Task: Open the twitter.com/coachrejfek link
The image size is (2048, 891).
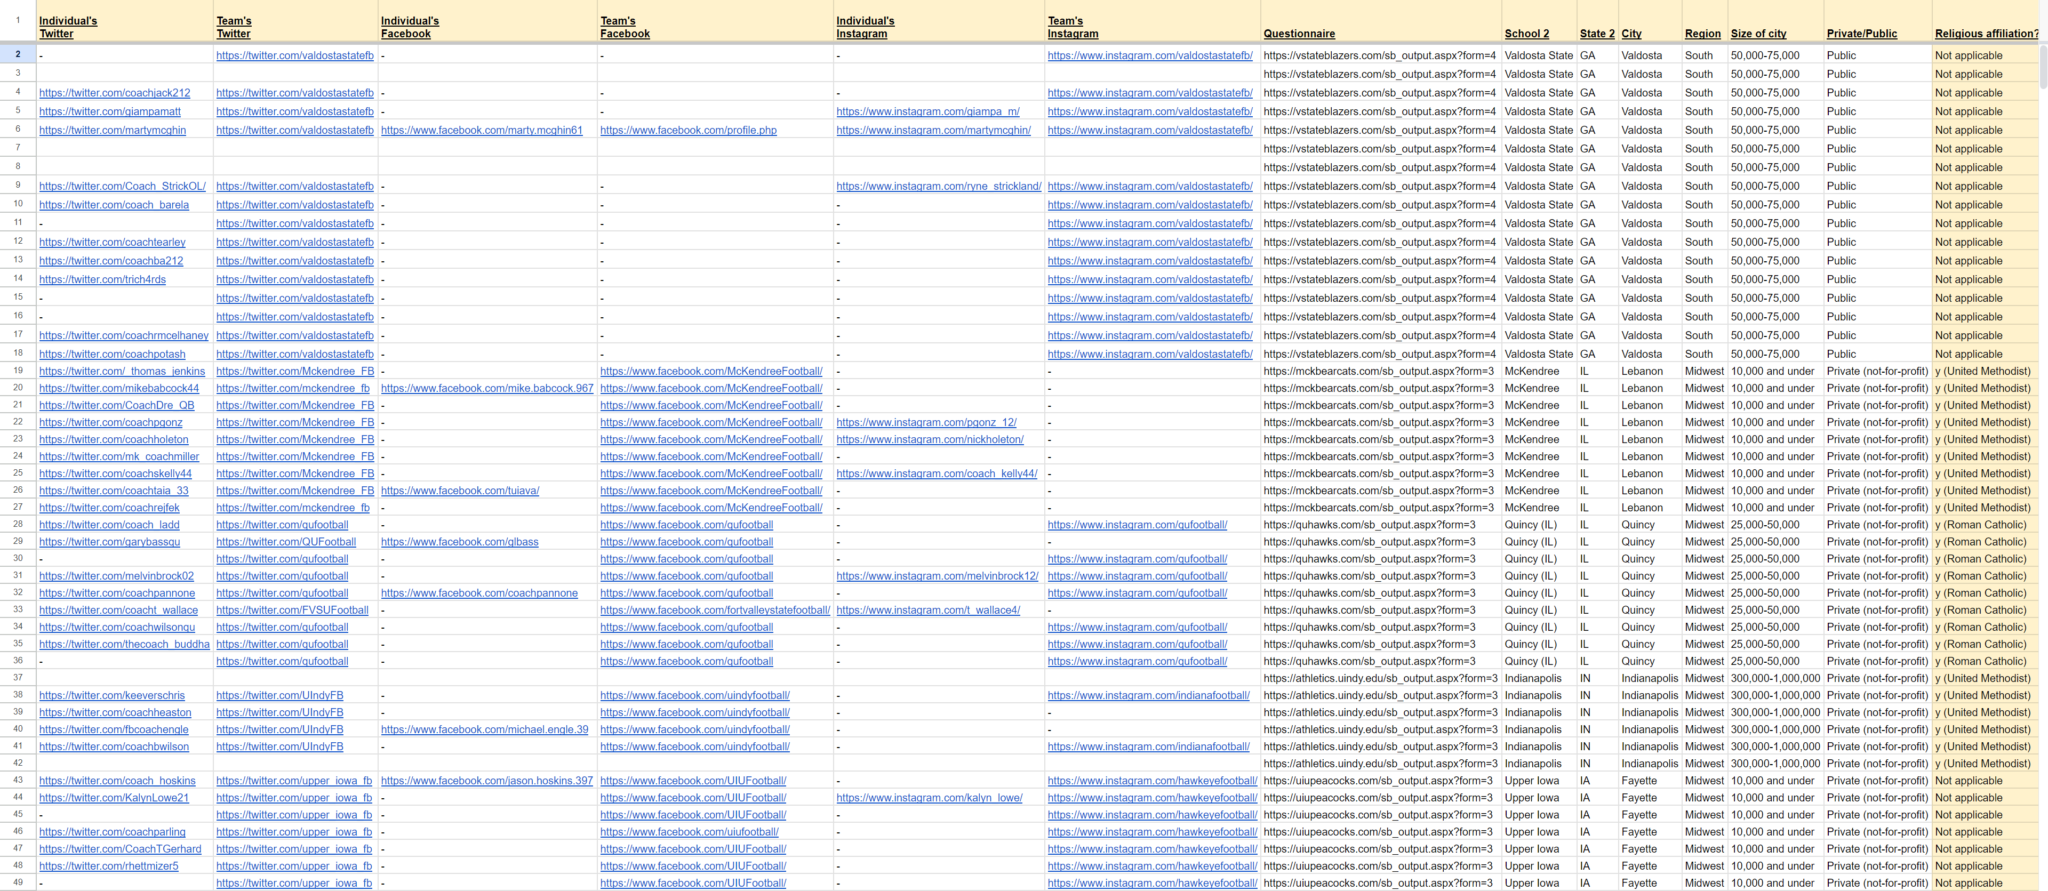Action: (110, 507)
